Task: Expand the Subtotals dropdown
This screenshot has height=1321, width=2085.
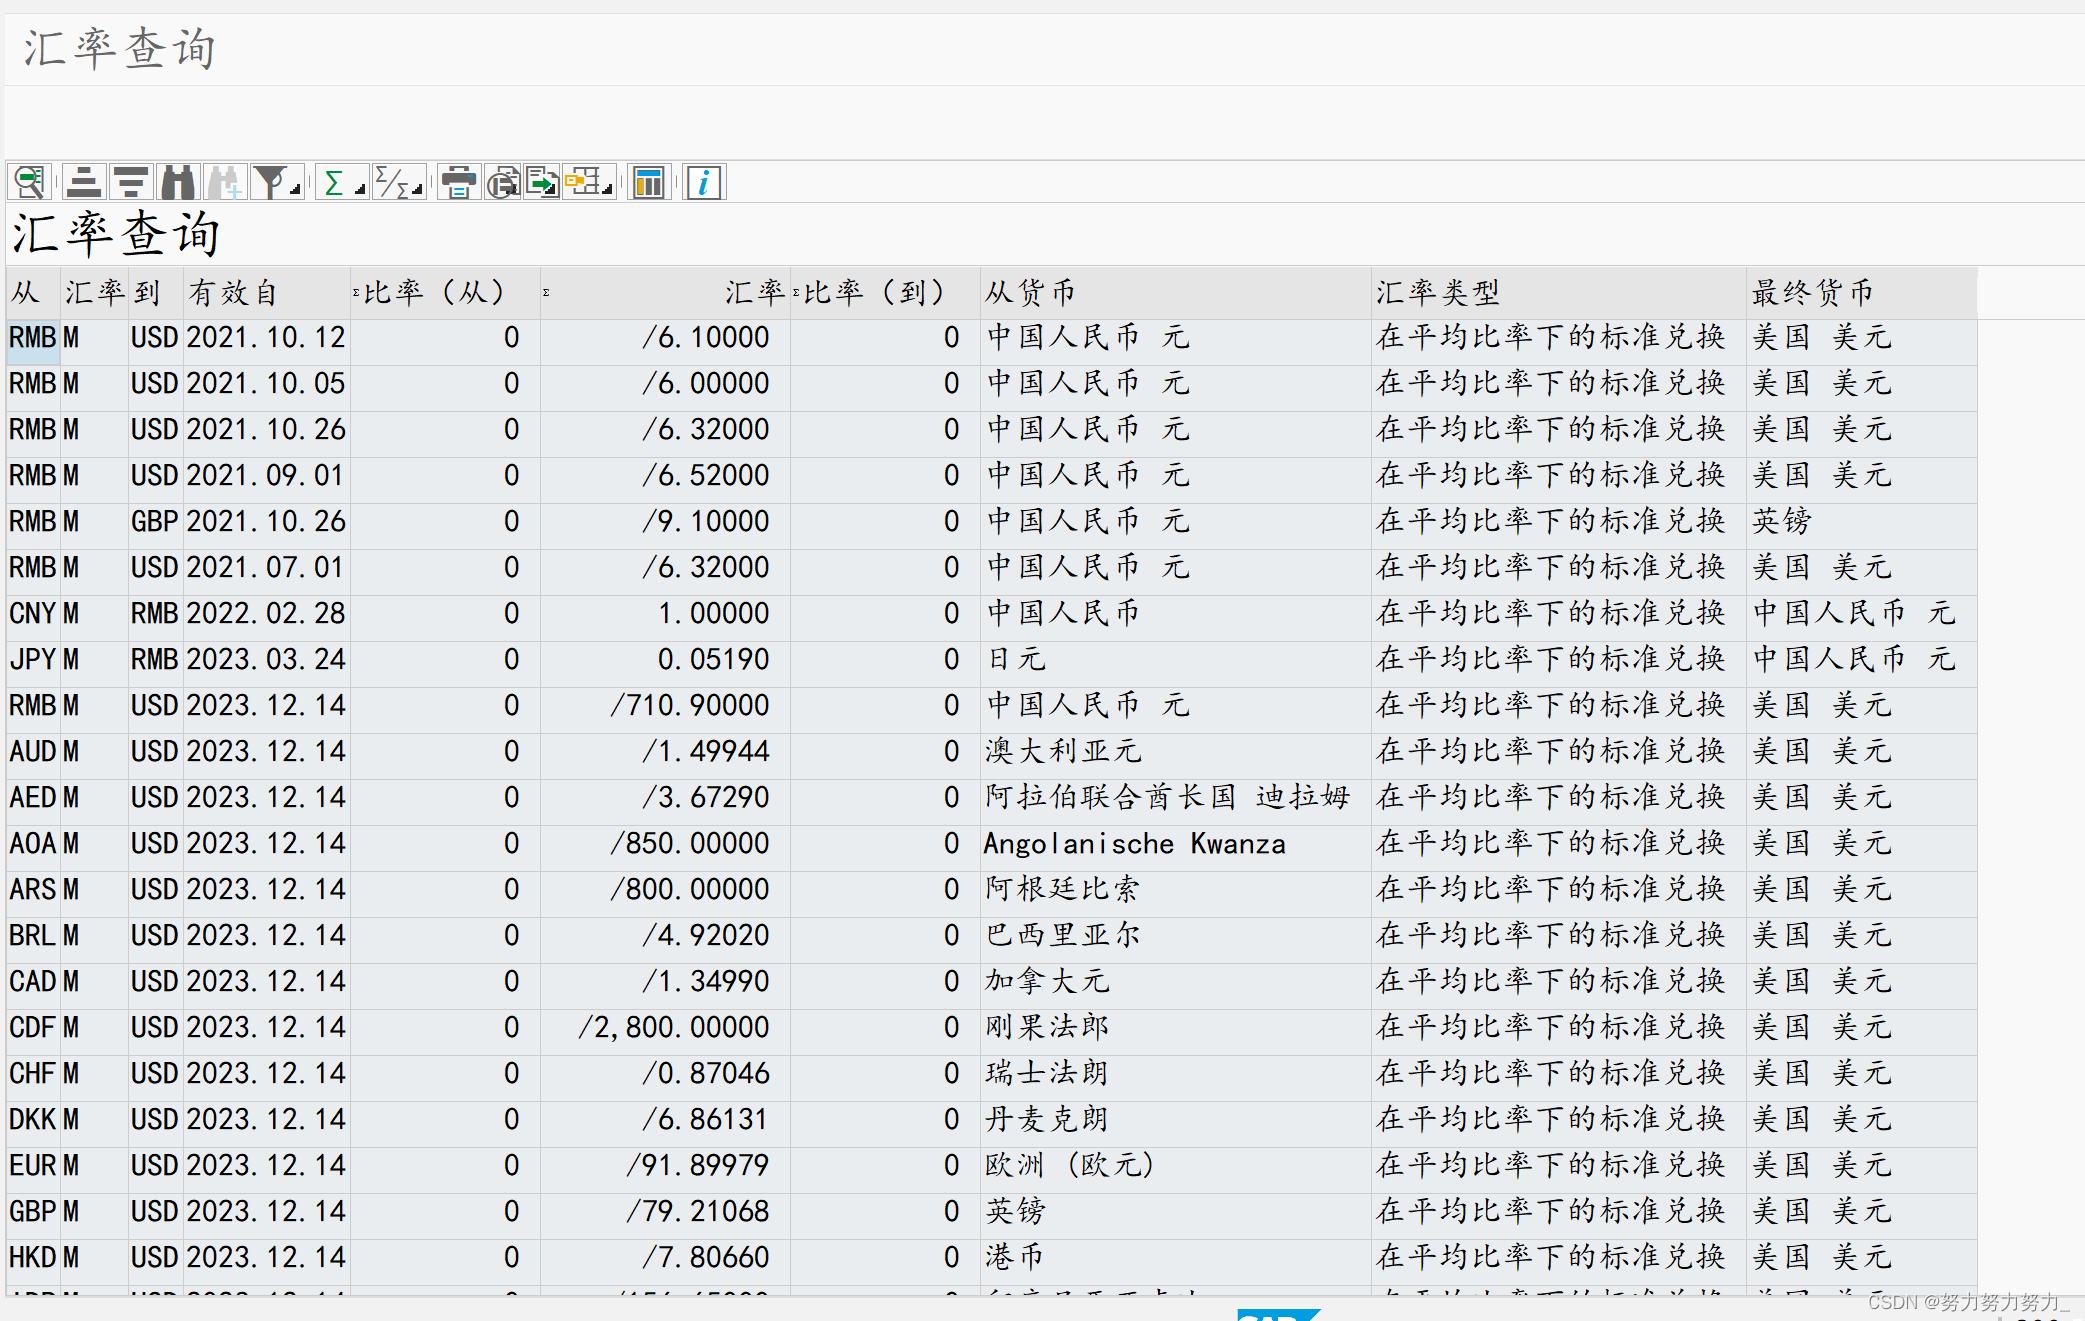Action: (x=417, y=188)
